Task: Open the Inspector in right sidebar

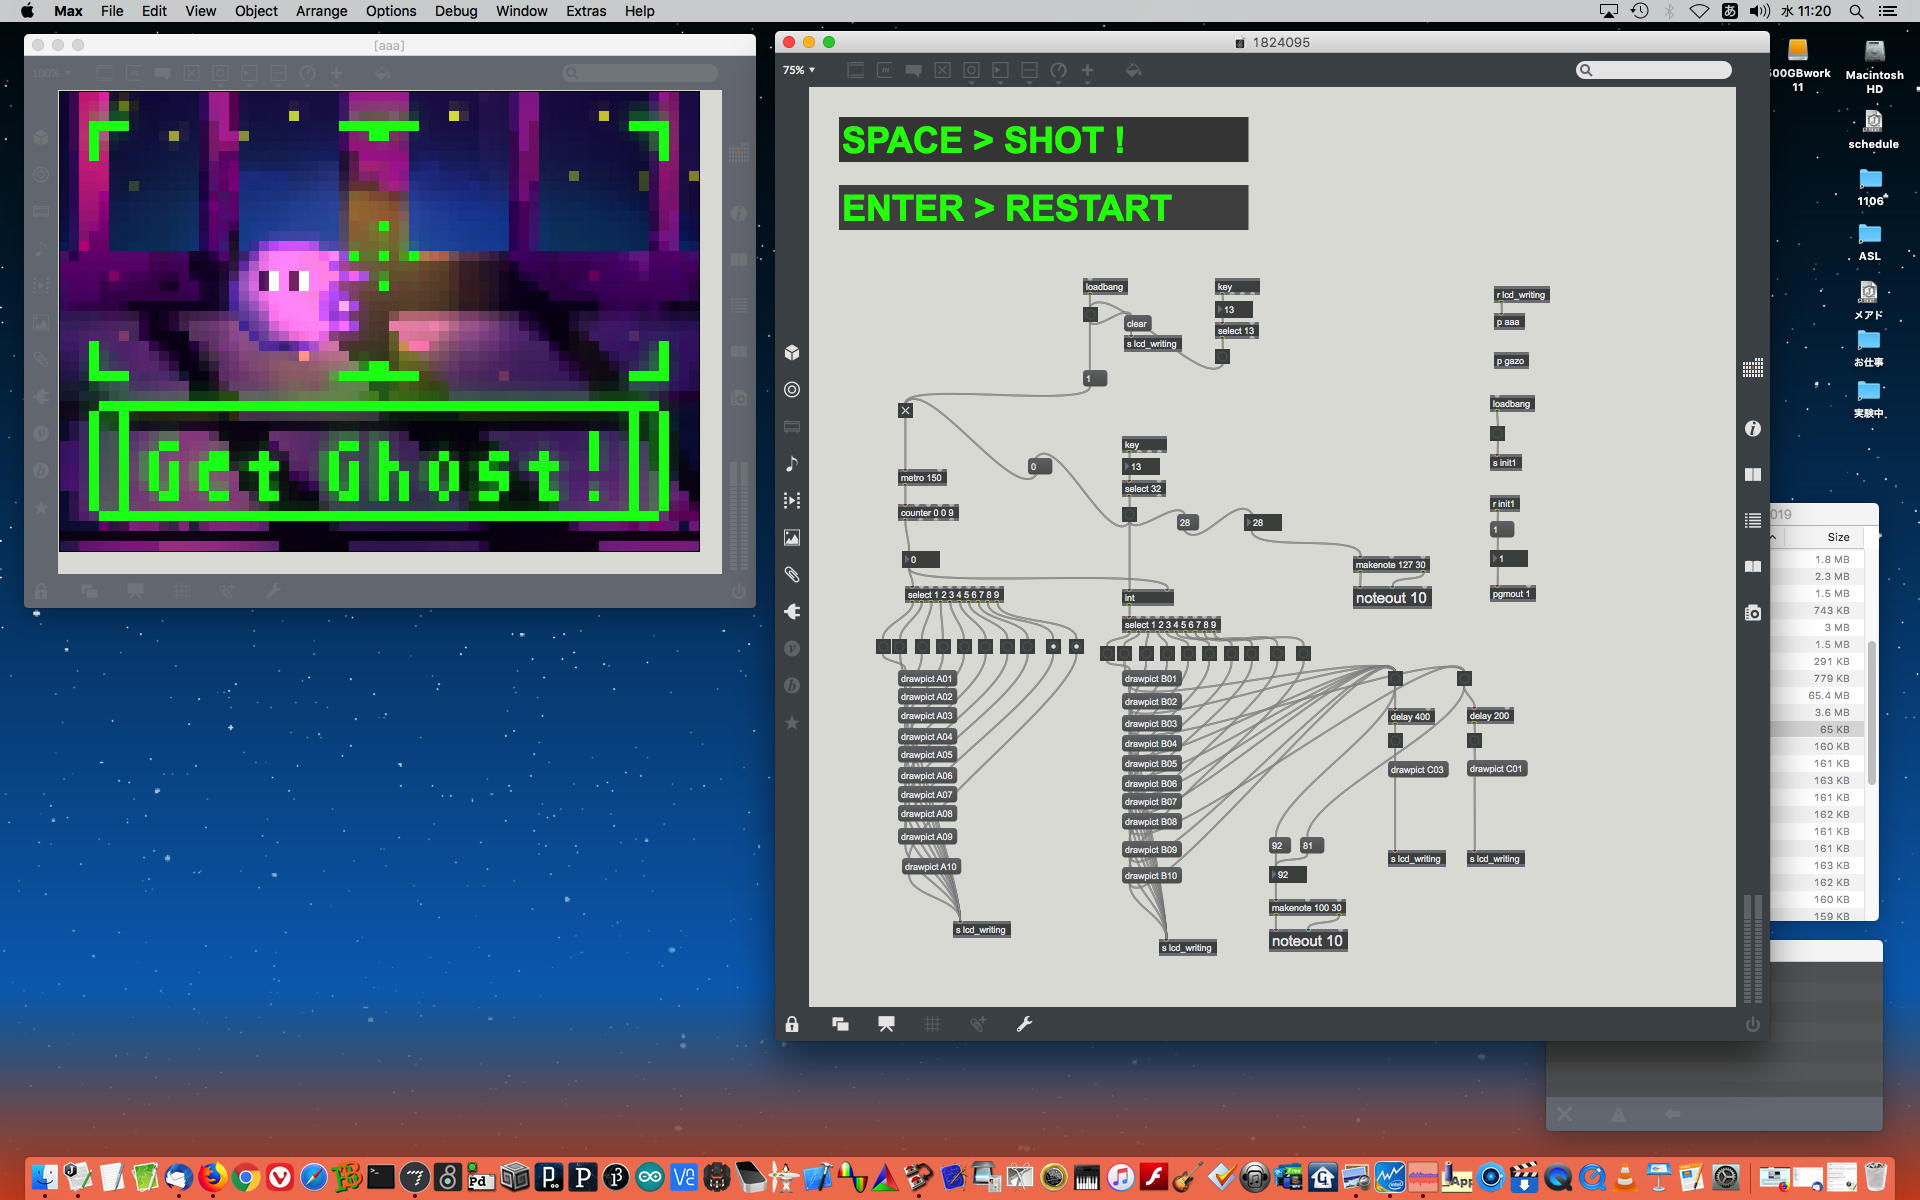Action: click(x=1752, y=428)
